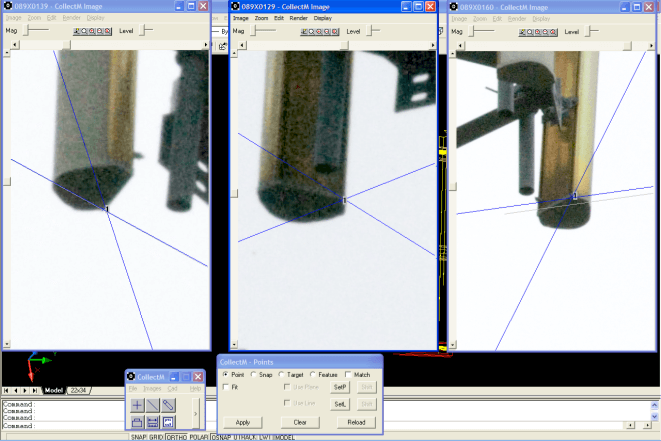The width and height of the screenshot is (661, 441).
Task: Go to previous layout tab arrow
Action: tap(16, 390)
